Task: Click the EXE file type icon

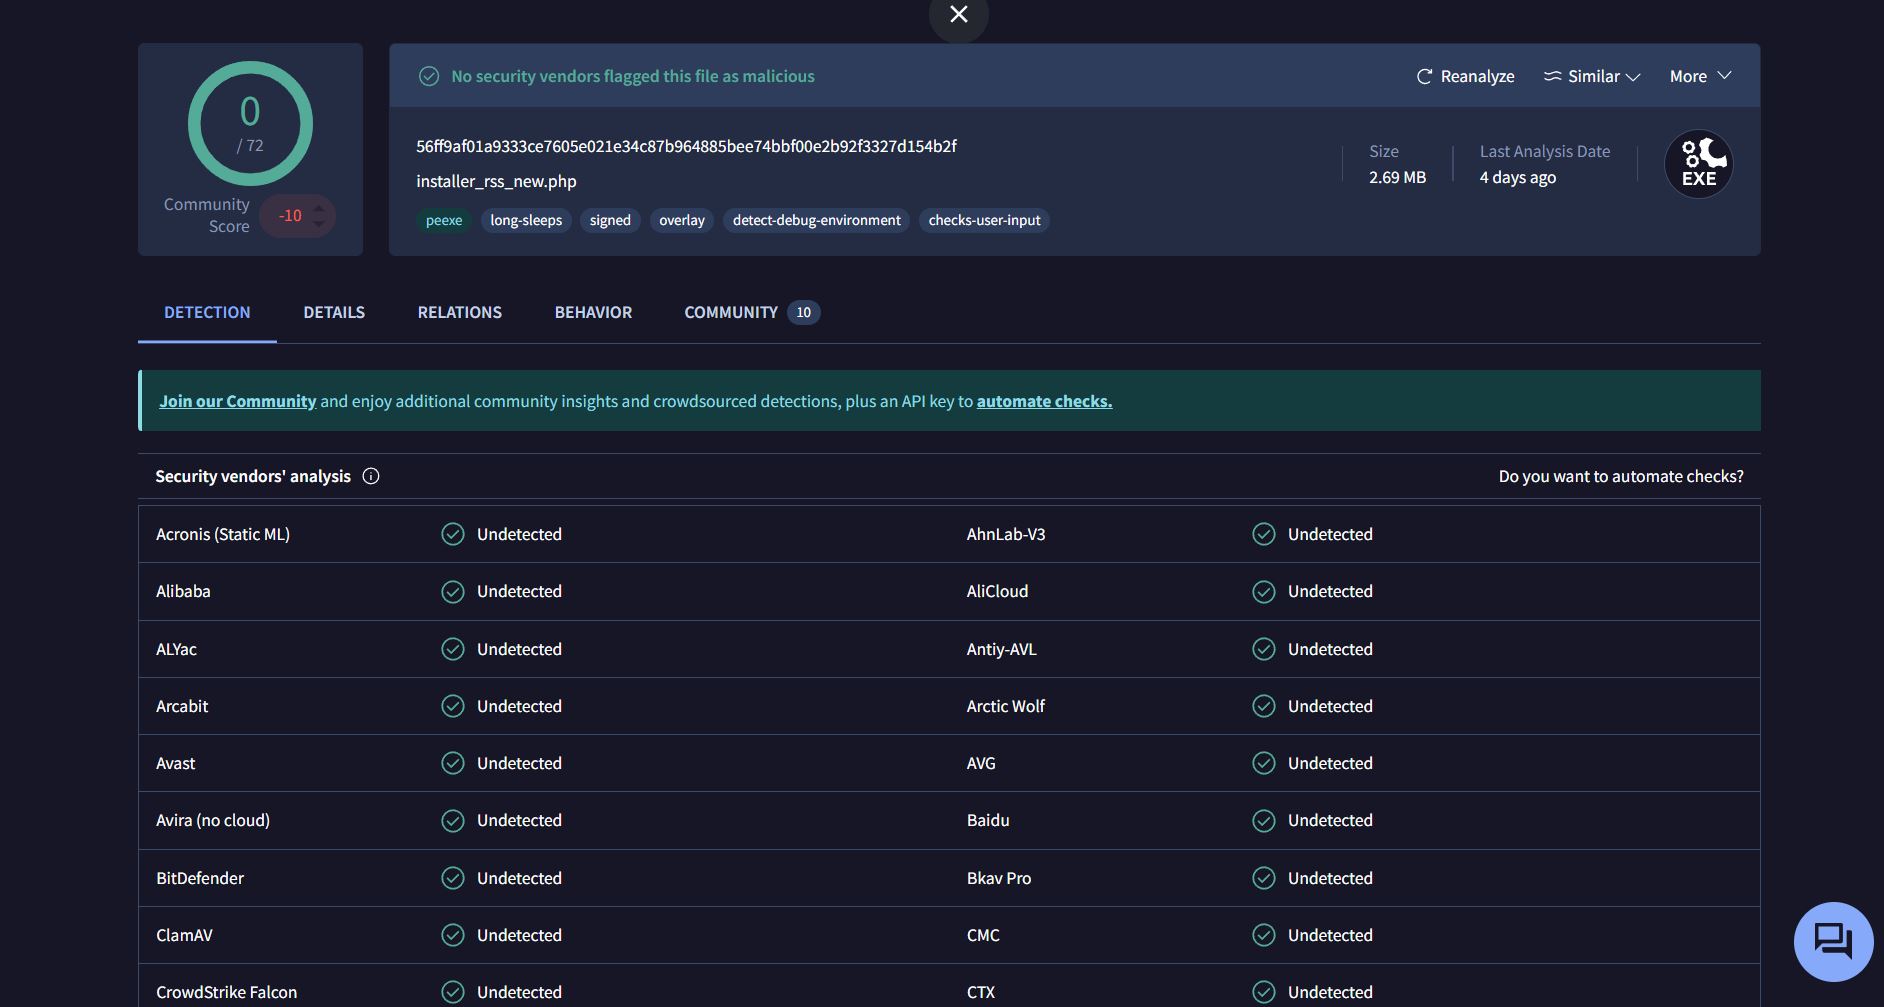Action: click(x=1698, y=164)
